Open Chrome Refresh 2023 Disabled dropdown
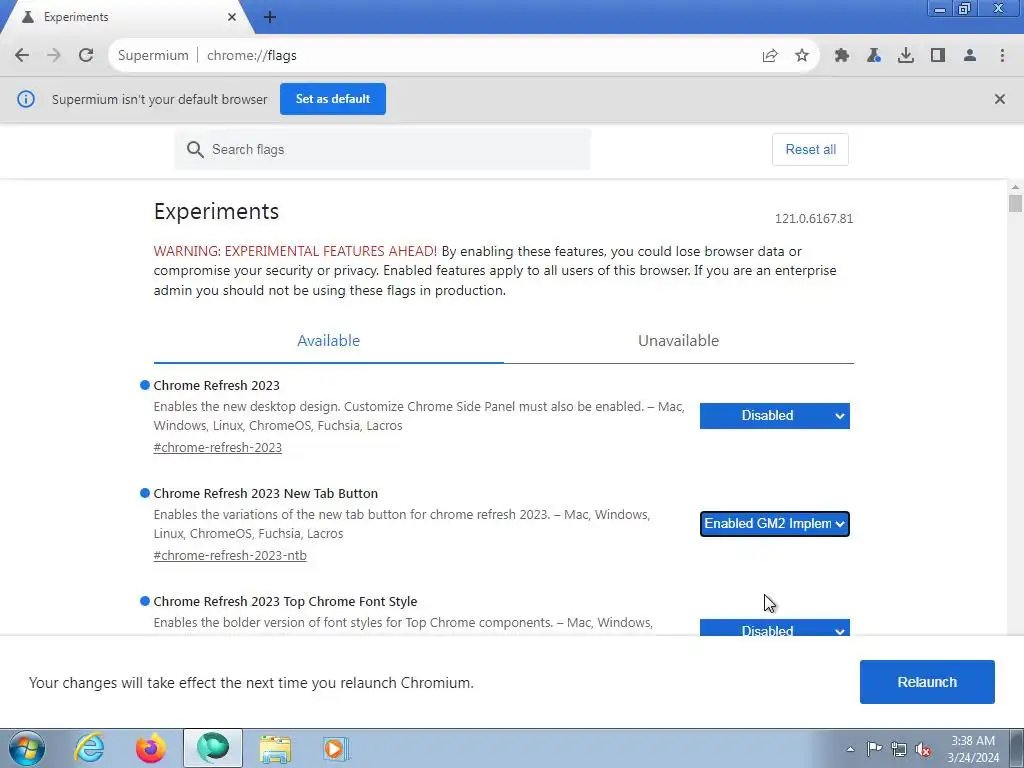Image resolution: width=1024 pixels, height=768 pixels. coord(775,416)
